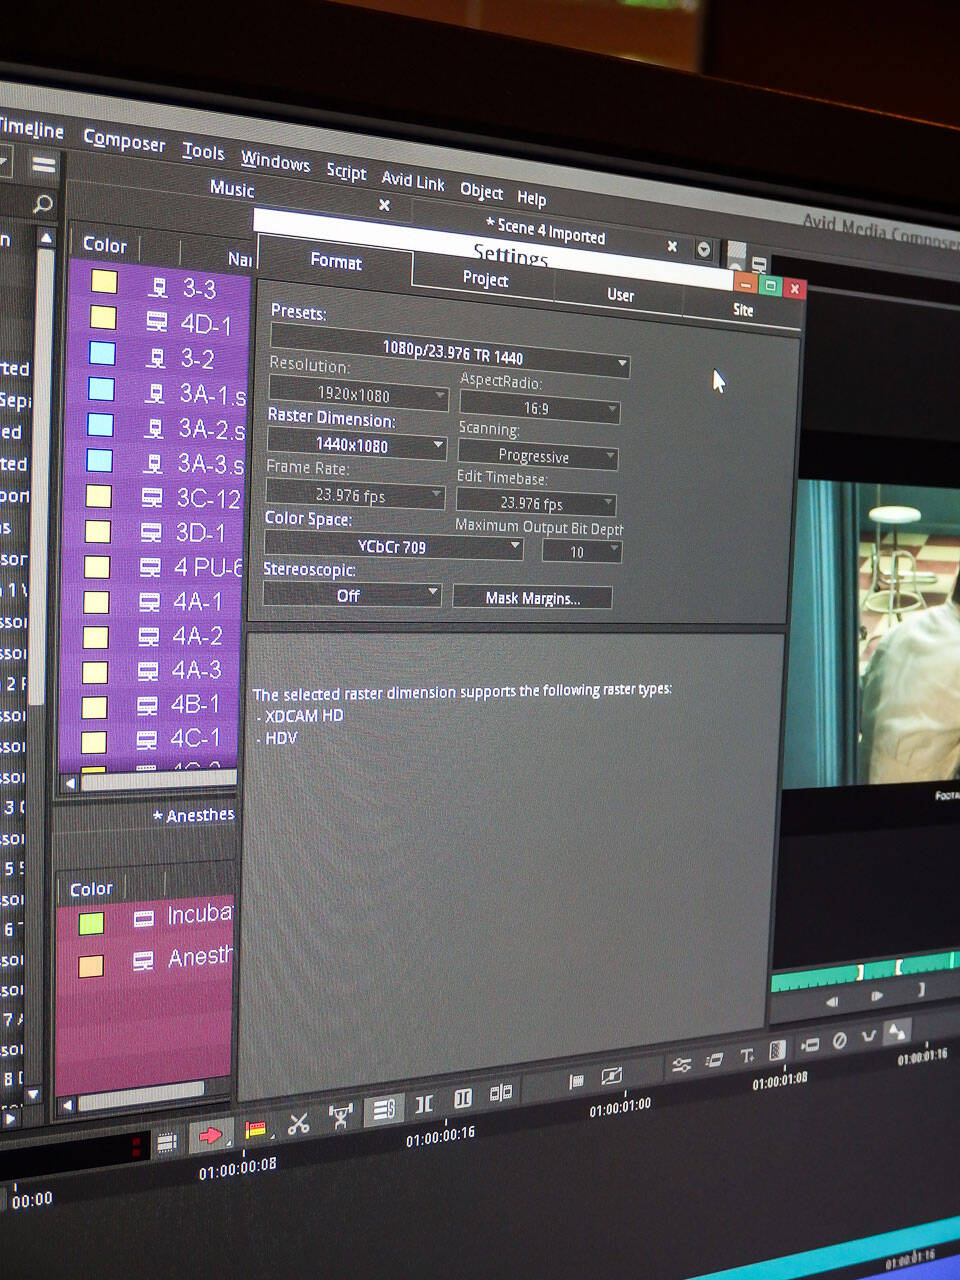
Task: Click the sequence icon beside Incuba
Action: click(144, 918)
